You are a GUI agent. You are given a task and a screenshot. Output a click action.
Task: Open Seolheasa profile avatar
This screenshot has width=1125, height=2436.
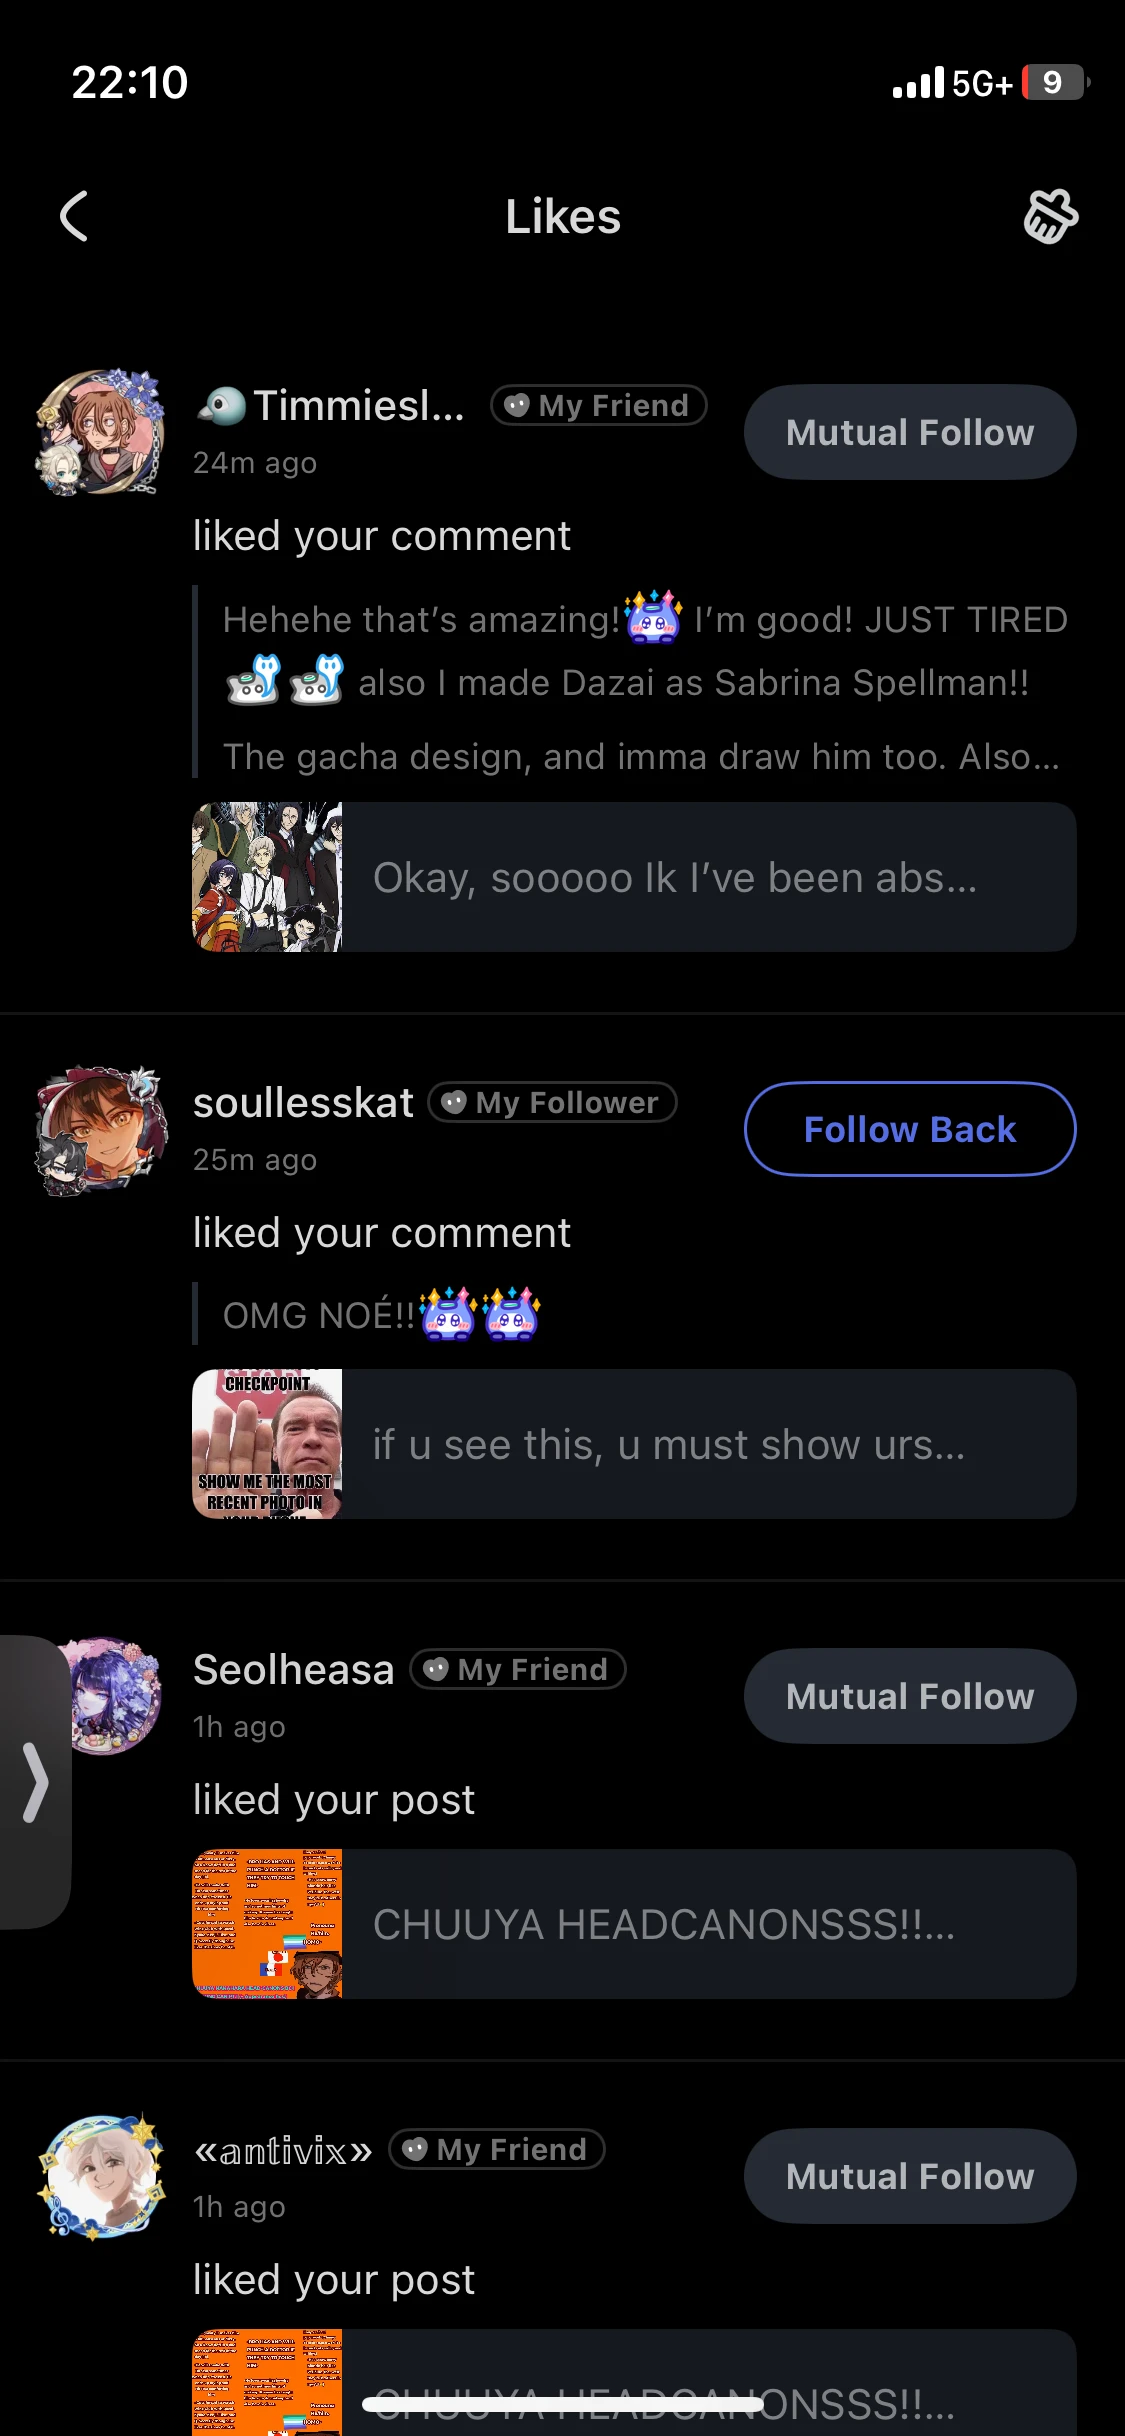click(112, 1695)
